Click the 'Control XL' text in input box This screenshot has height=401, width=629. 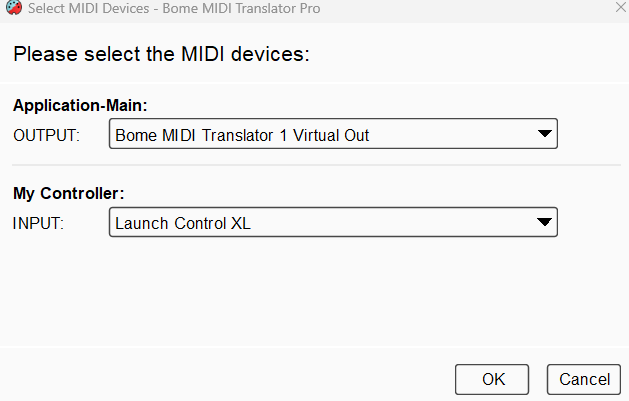tap(212, 224)
